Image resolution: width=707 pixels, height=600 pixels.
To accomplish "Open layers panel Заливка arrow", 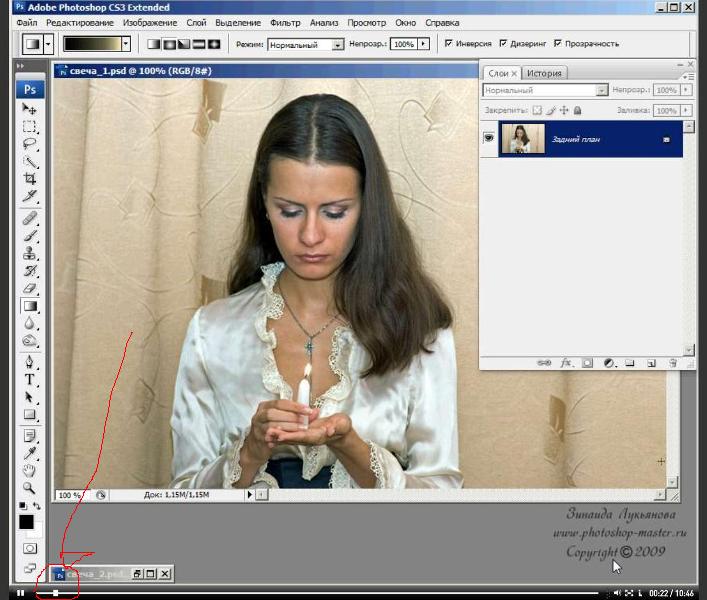I will pyautogui.click(x=686, y=110).
